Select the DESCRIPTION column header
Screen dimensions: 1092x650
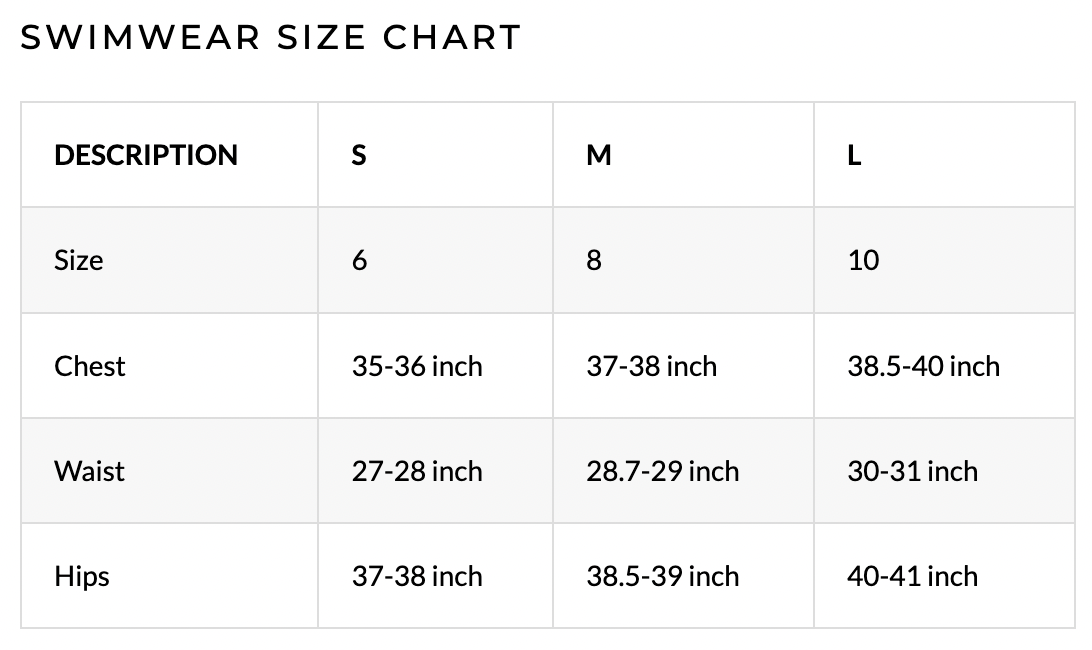[146, 155]
